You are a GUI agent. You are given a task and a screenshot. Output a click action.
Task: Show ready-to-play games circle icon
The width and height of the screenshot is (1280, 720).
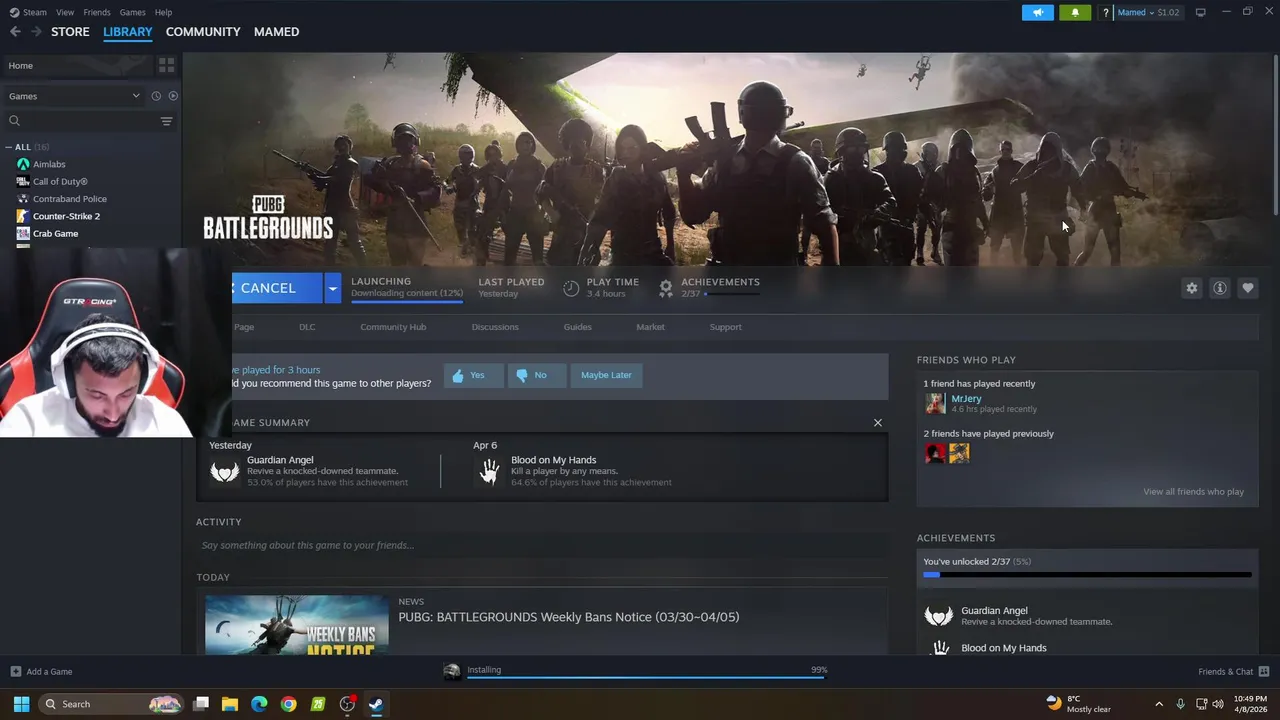coord(173,96)
